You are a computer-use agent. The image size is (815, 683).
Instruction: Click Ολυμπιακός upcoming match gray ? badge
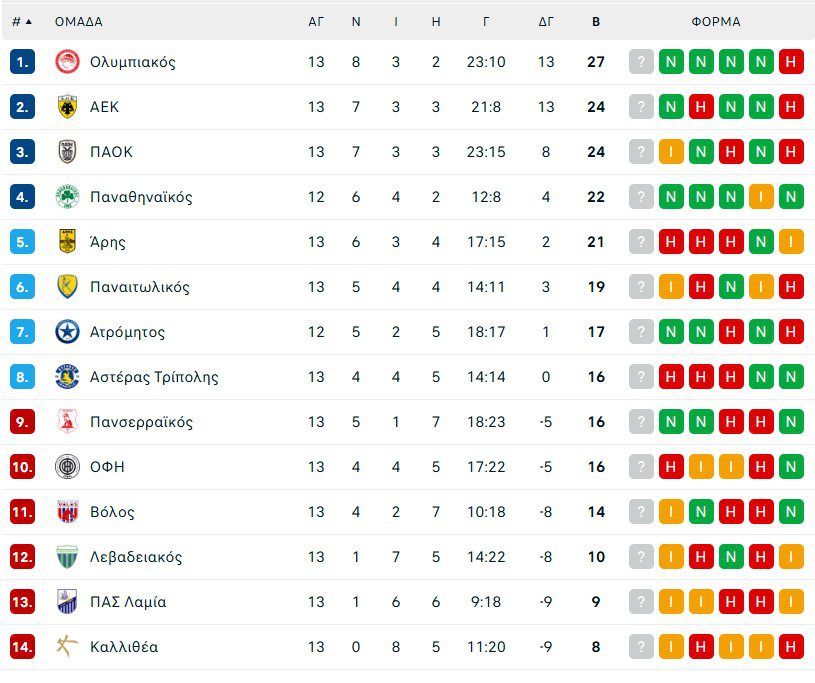click(641, 62)
